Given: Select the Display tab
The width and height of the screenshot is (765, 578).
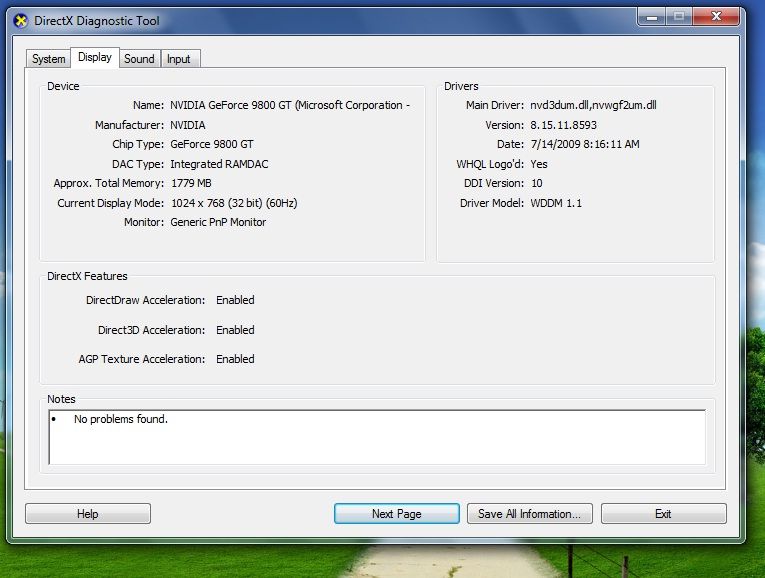Looking at the screenshot, I should point(95,57).
